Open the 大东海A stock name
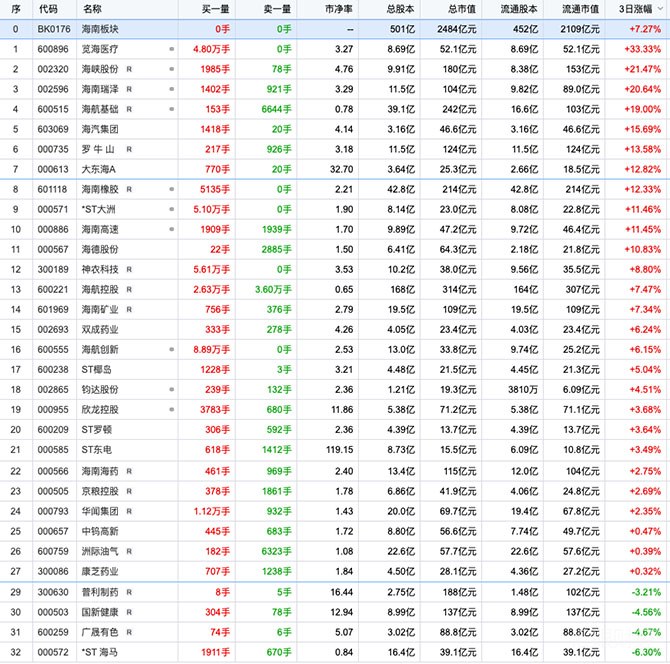This screenshot has width=670, height=664. (x=99, y=170)
